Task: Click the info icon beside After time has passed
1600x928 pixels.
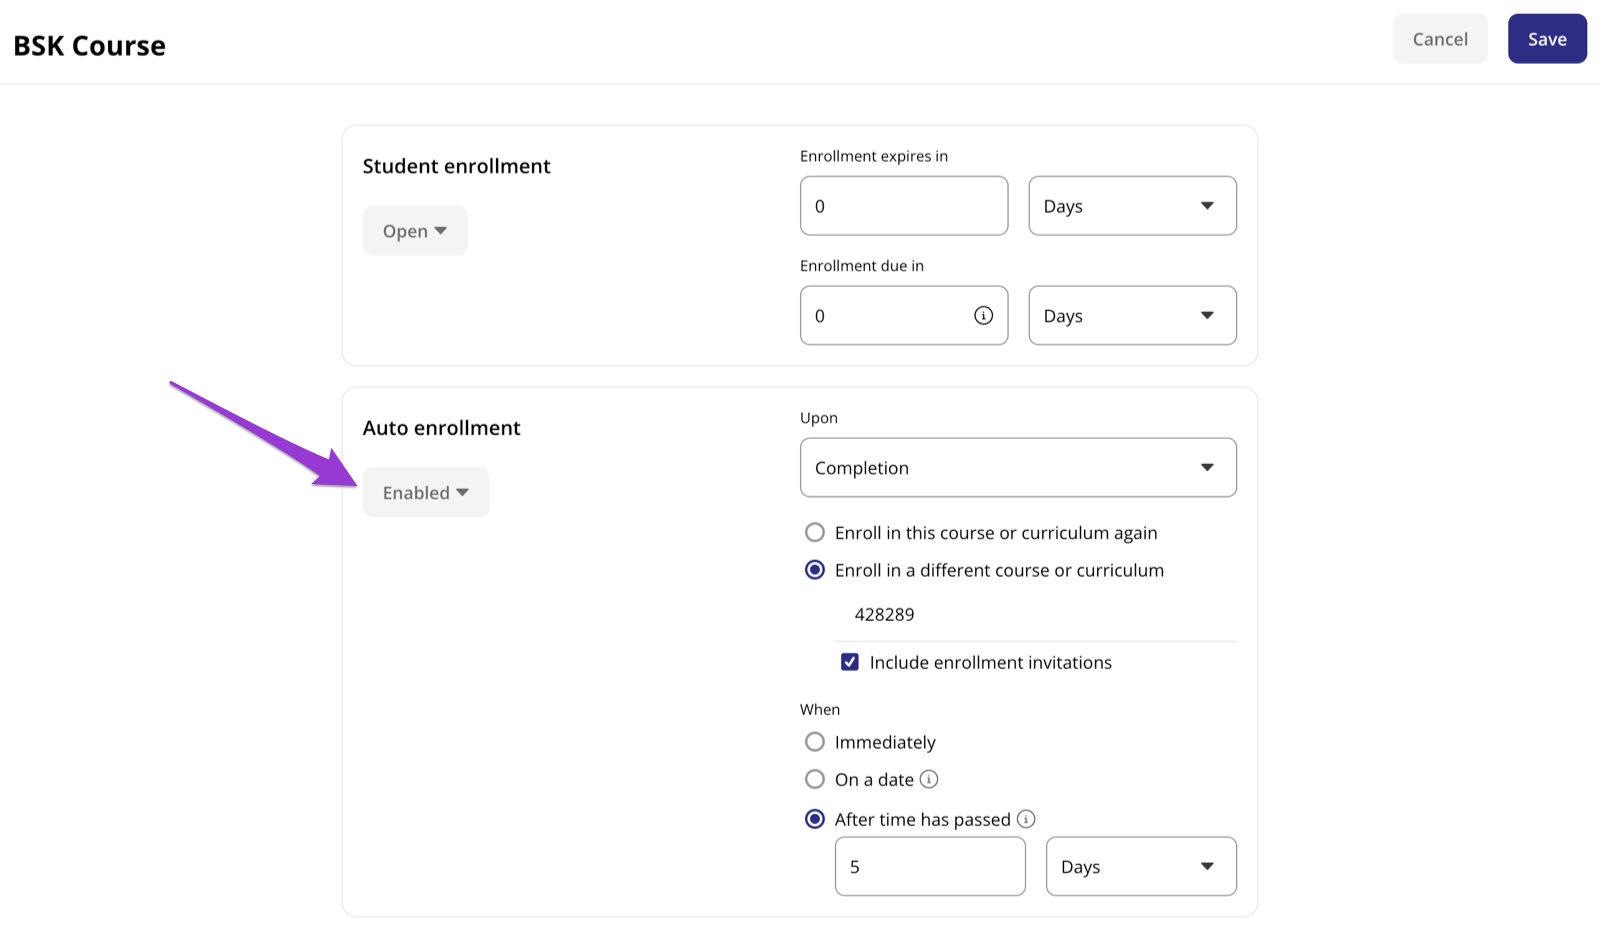Action: [x=1026, y=819]
